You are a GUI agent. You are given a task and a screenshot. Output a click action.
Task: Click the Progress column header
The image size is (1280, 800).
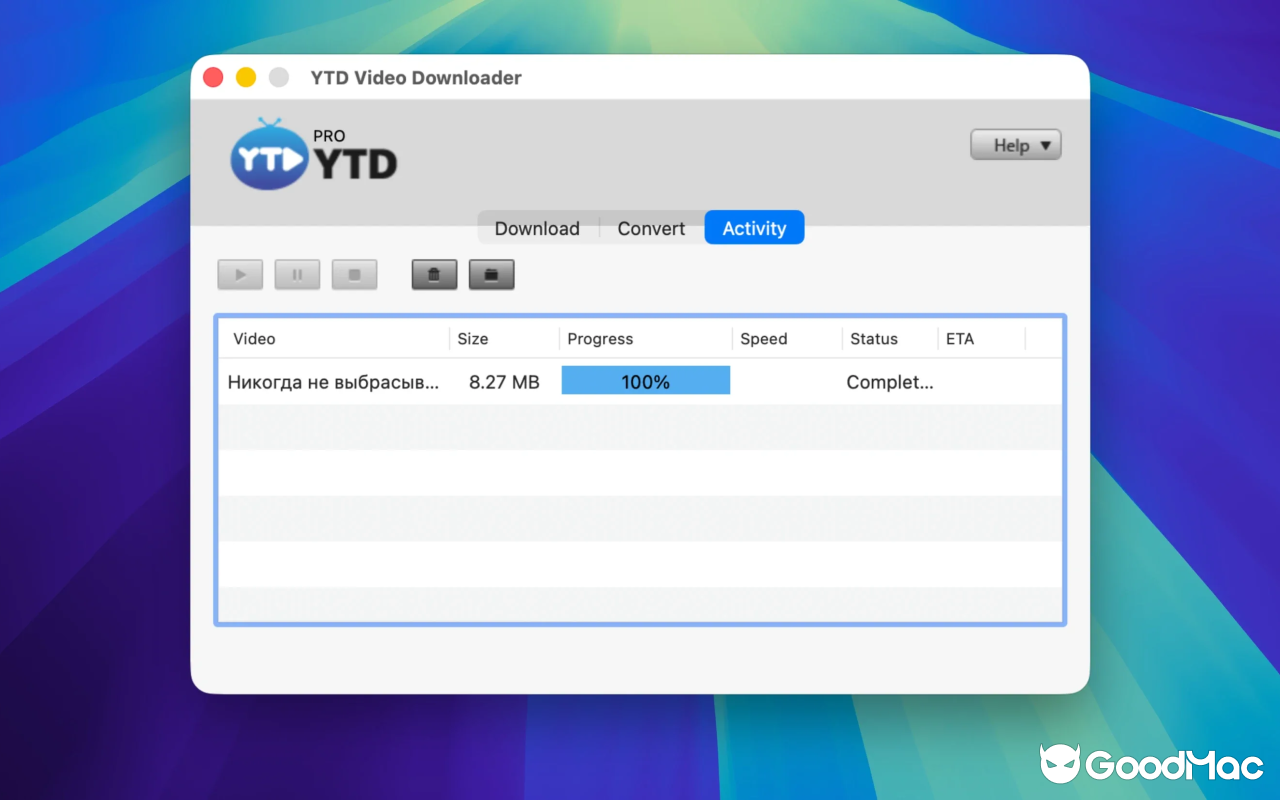600,339
